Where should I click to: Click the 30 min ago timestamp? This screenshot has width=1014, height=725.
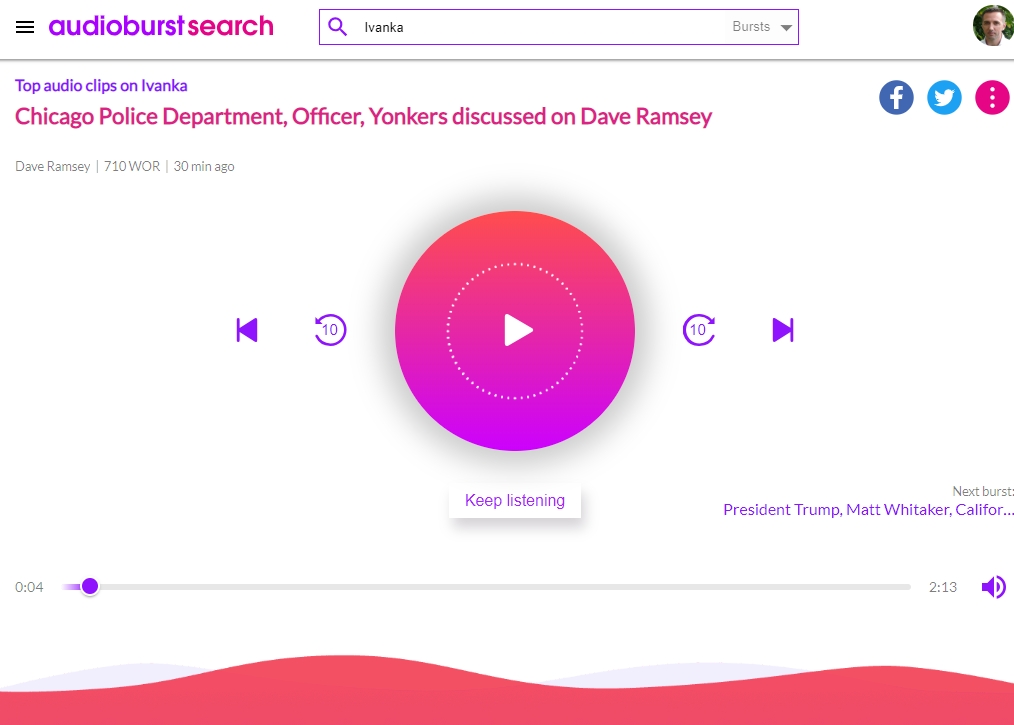pyautogui.click(x=204, y=166)
